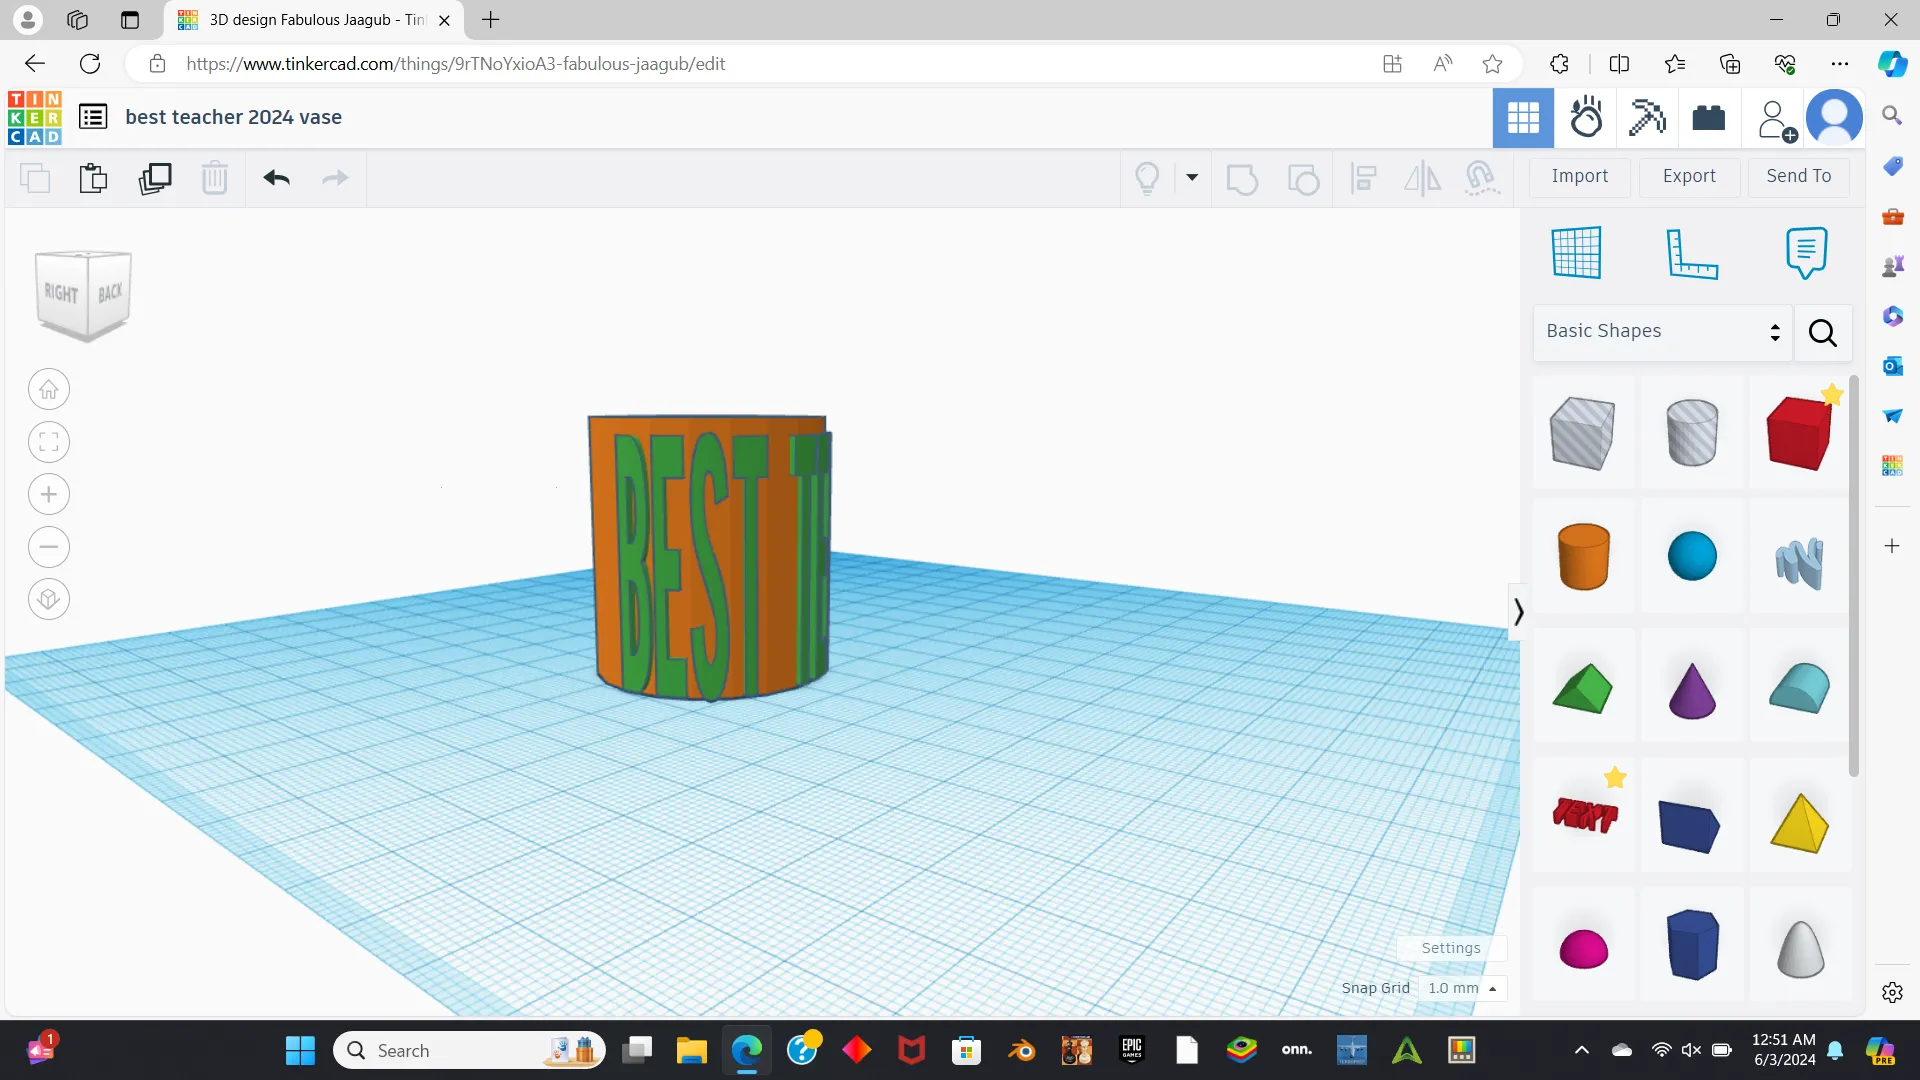Pick the navy Polygon shape
This screenshot has height=1080, width=1920.
pos(1693,944)
